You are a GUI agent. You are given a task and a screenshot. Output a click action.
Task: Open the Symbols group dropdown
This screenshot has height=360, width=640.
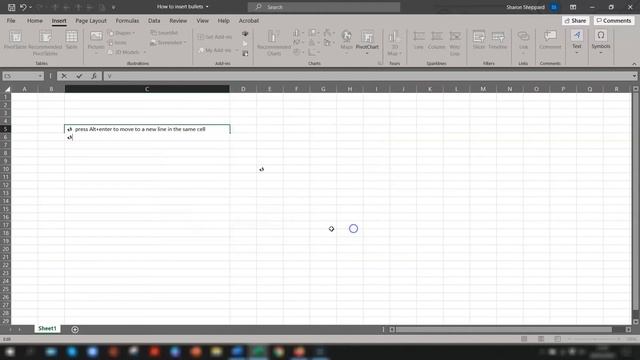(x=601, y=42)
